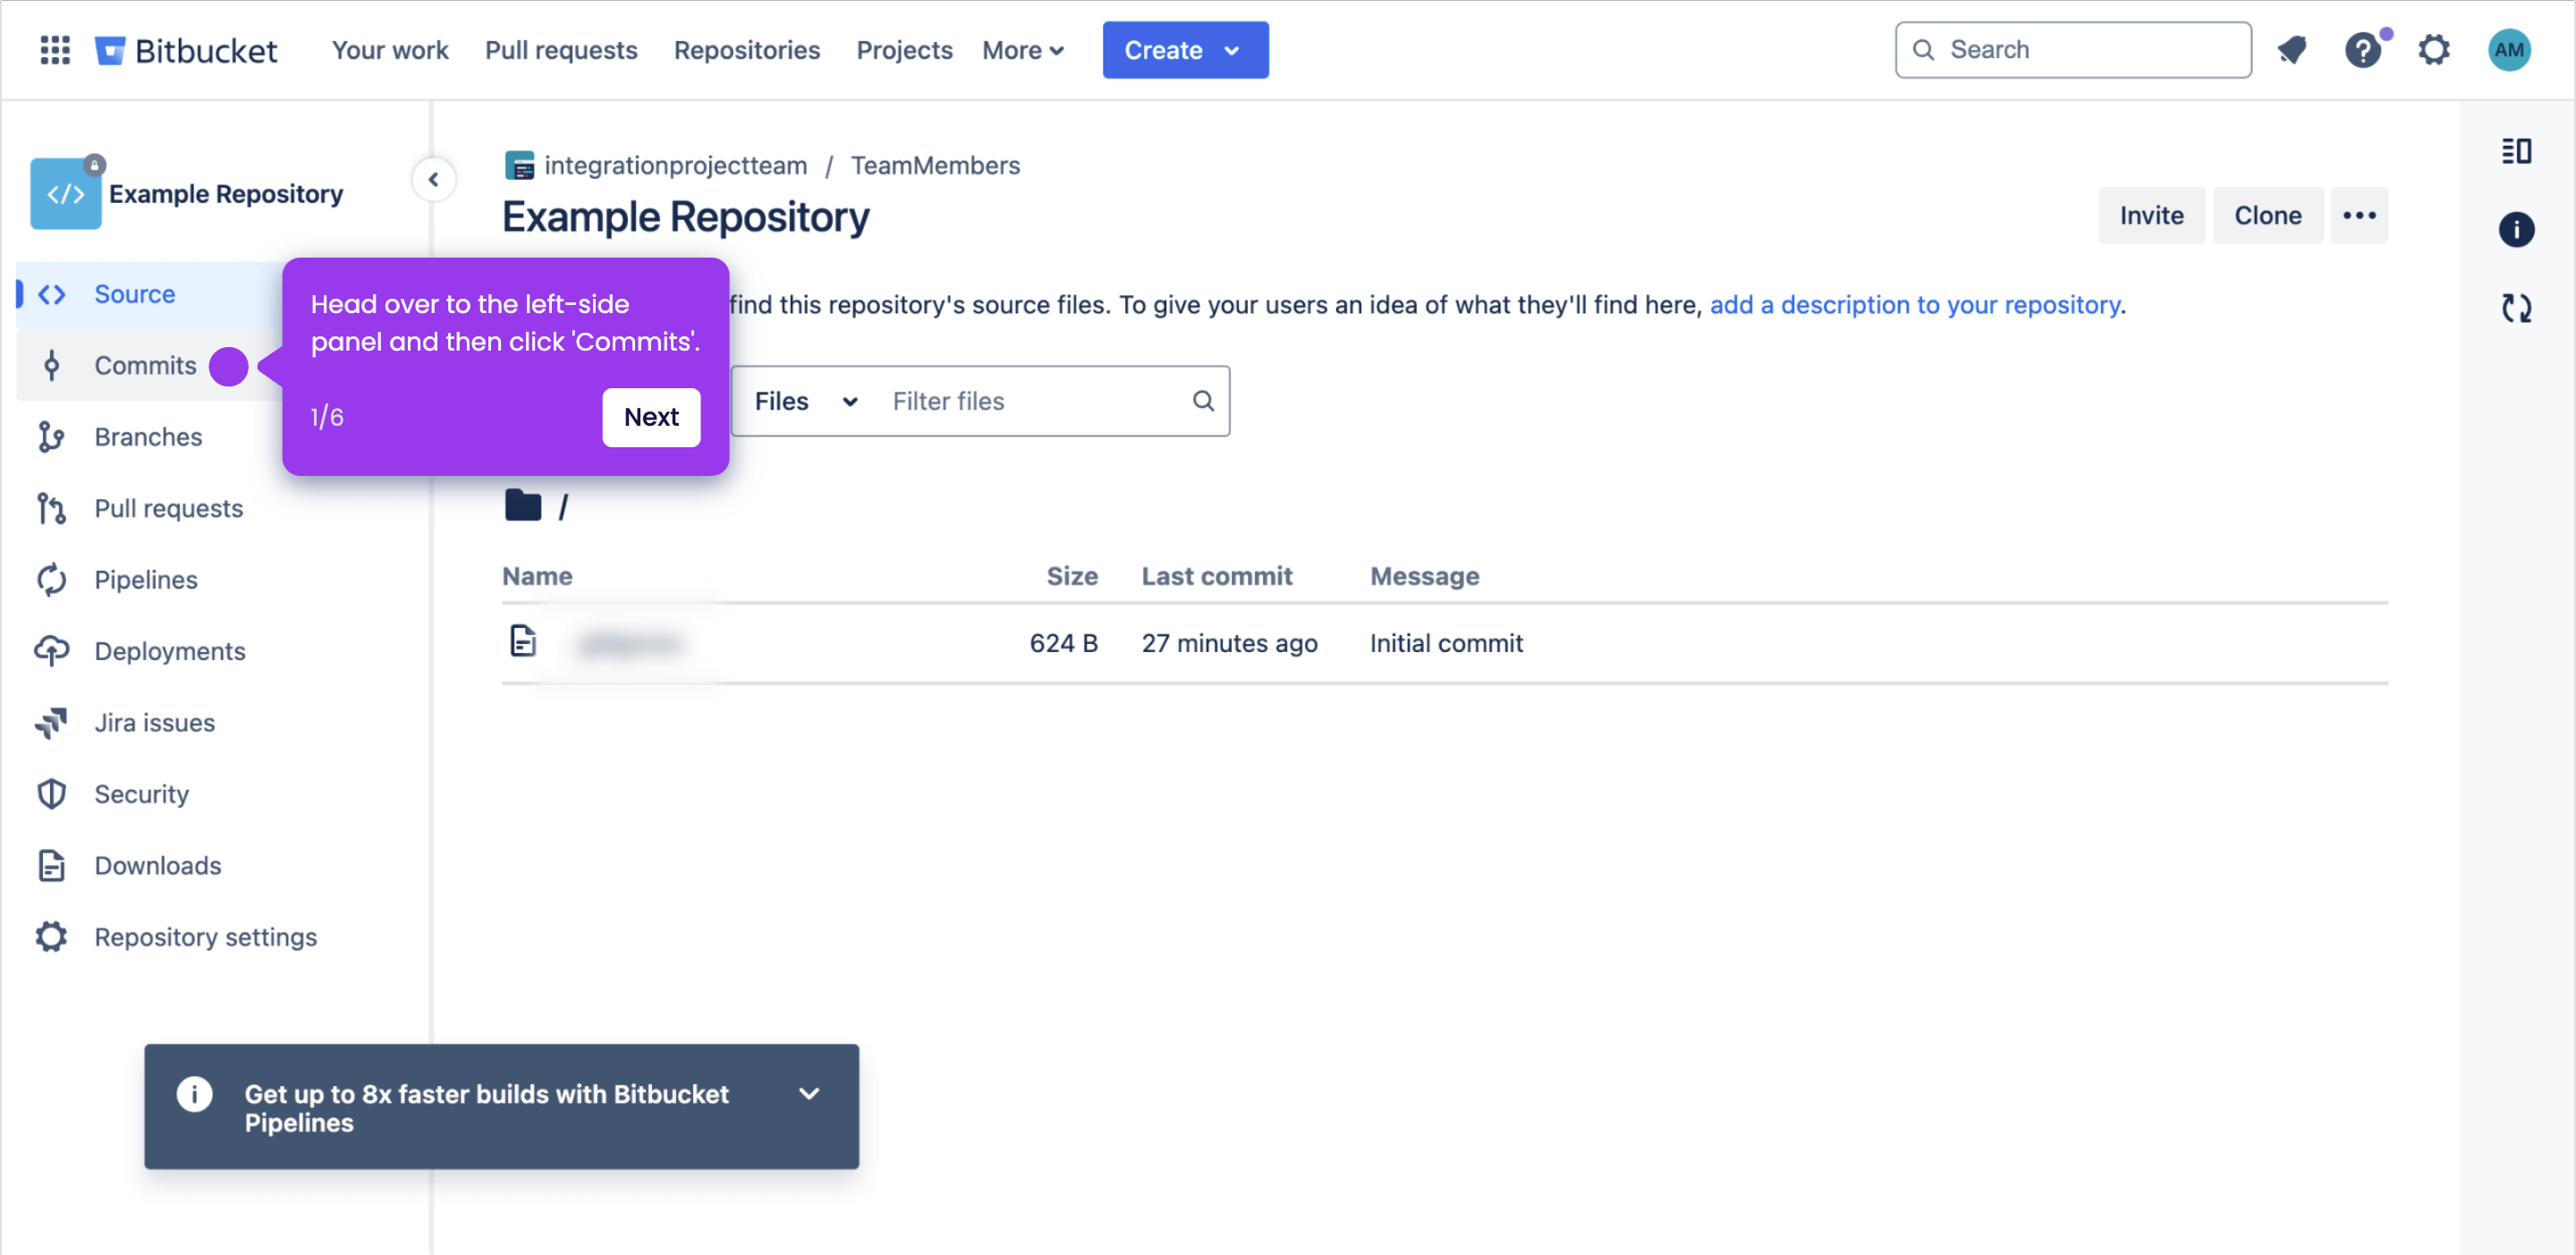The height and width of the screenshot is (1255, 2576).
Task: Collapse the sidebar with the arrow button
Action: [433, 180]
